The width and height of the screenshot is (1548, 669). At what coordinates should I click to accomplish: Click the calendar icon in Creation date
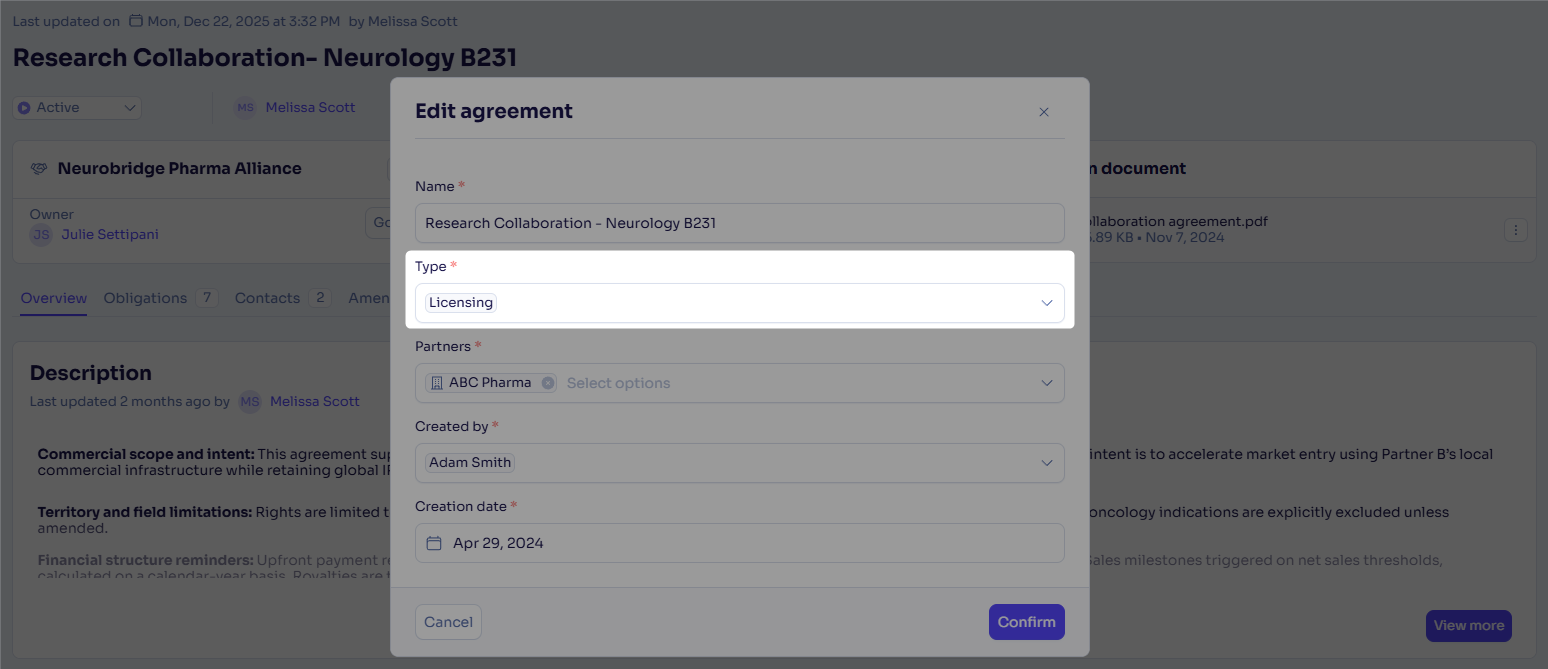434,543
